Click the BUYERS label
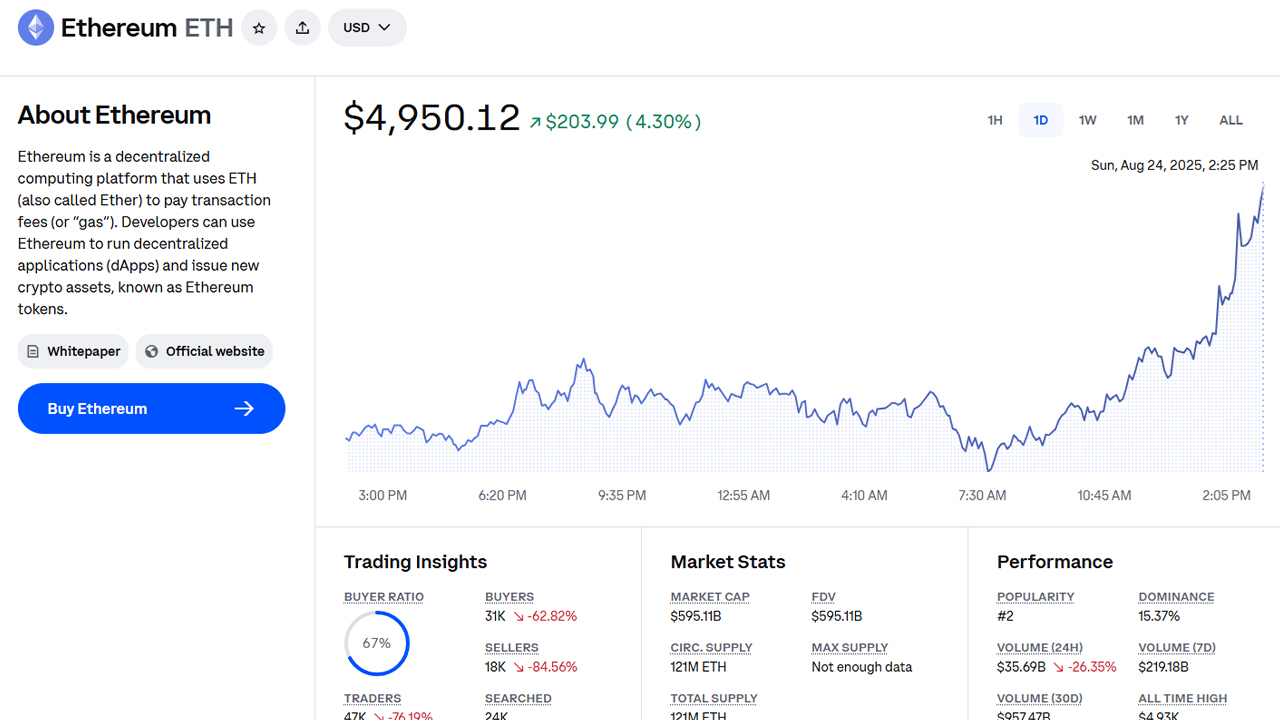 [x=510, y=597]
